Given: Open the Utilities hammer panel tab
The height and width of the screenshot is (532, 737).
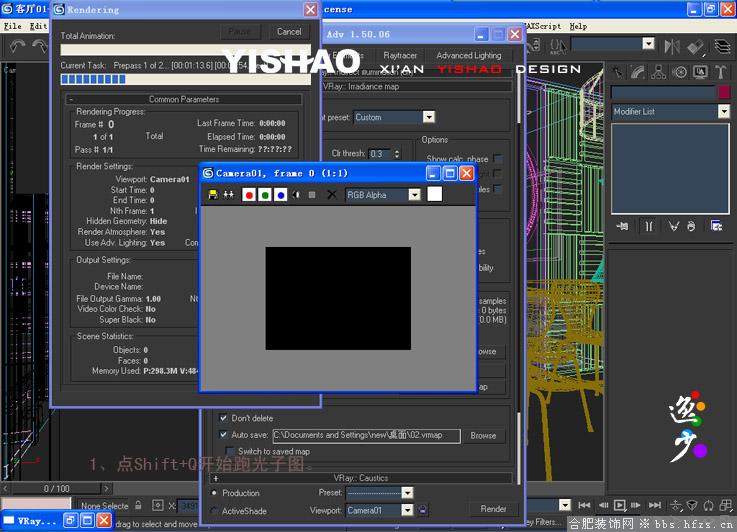Looking at the screenshot, I should point(721,72).
